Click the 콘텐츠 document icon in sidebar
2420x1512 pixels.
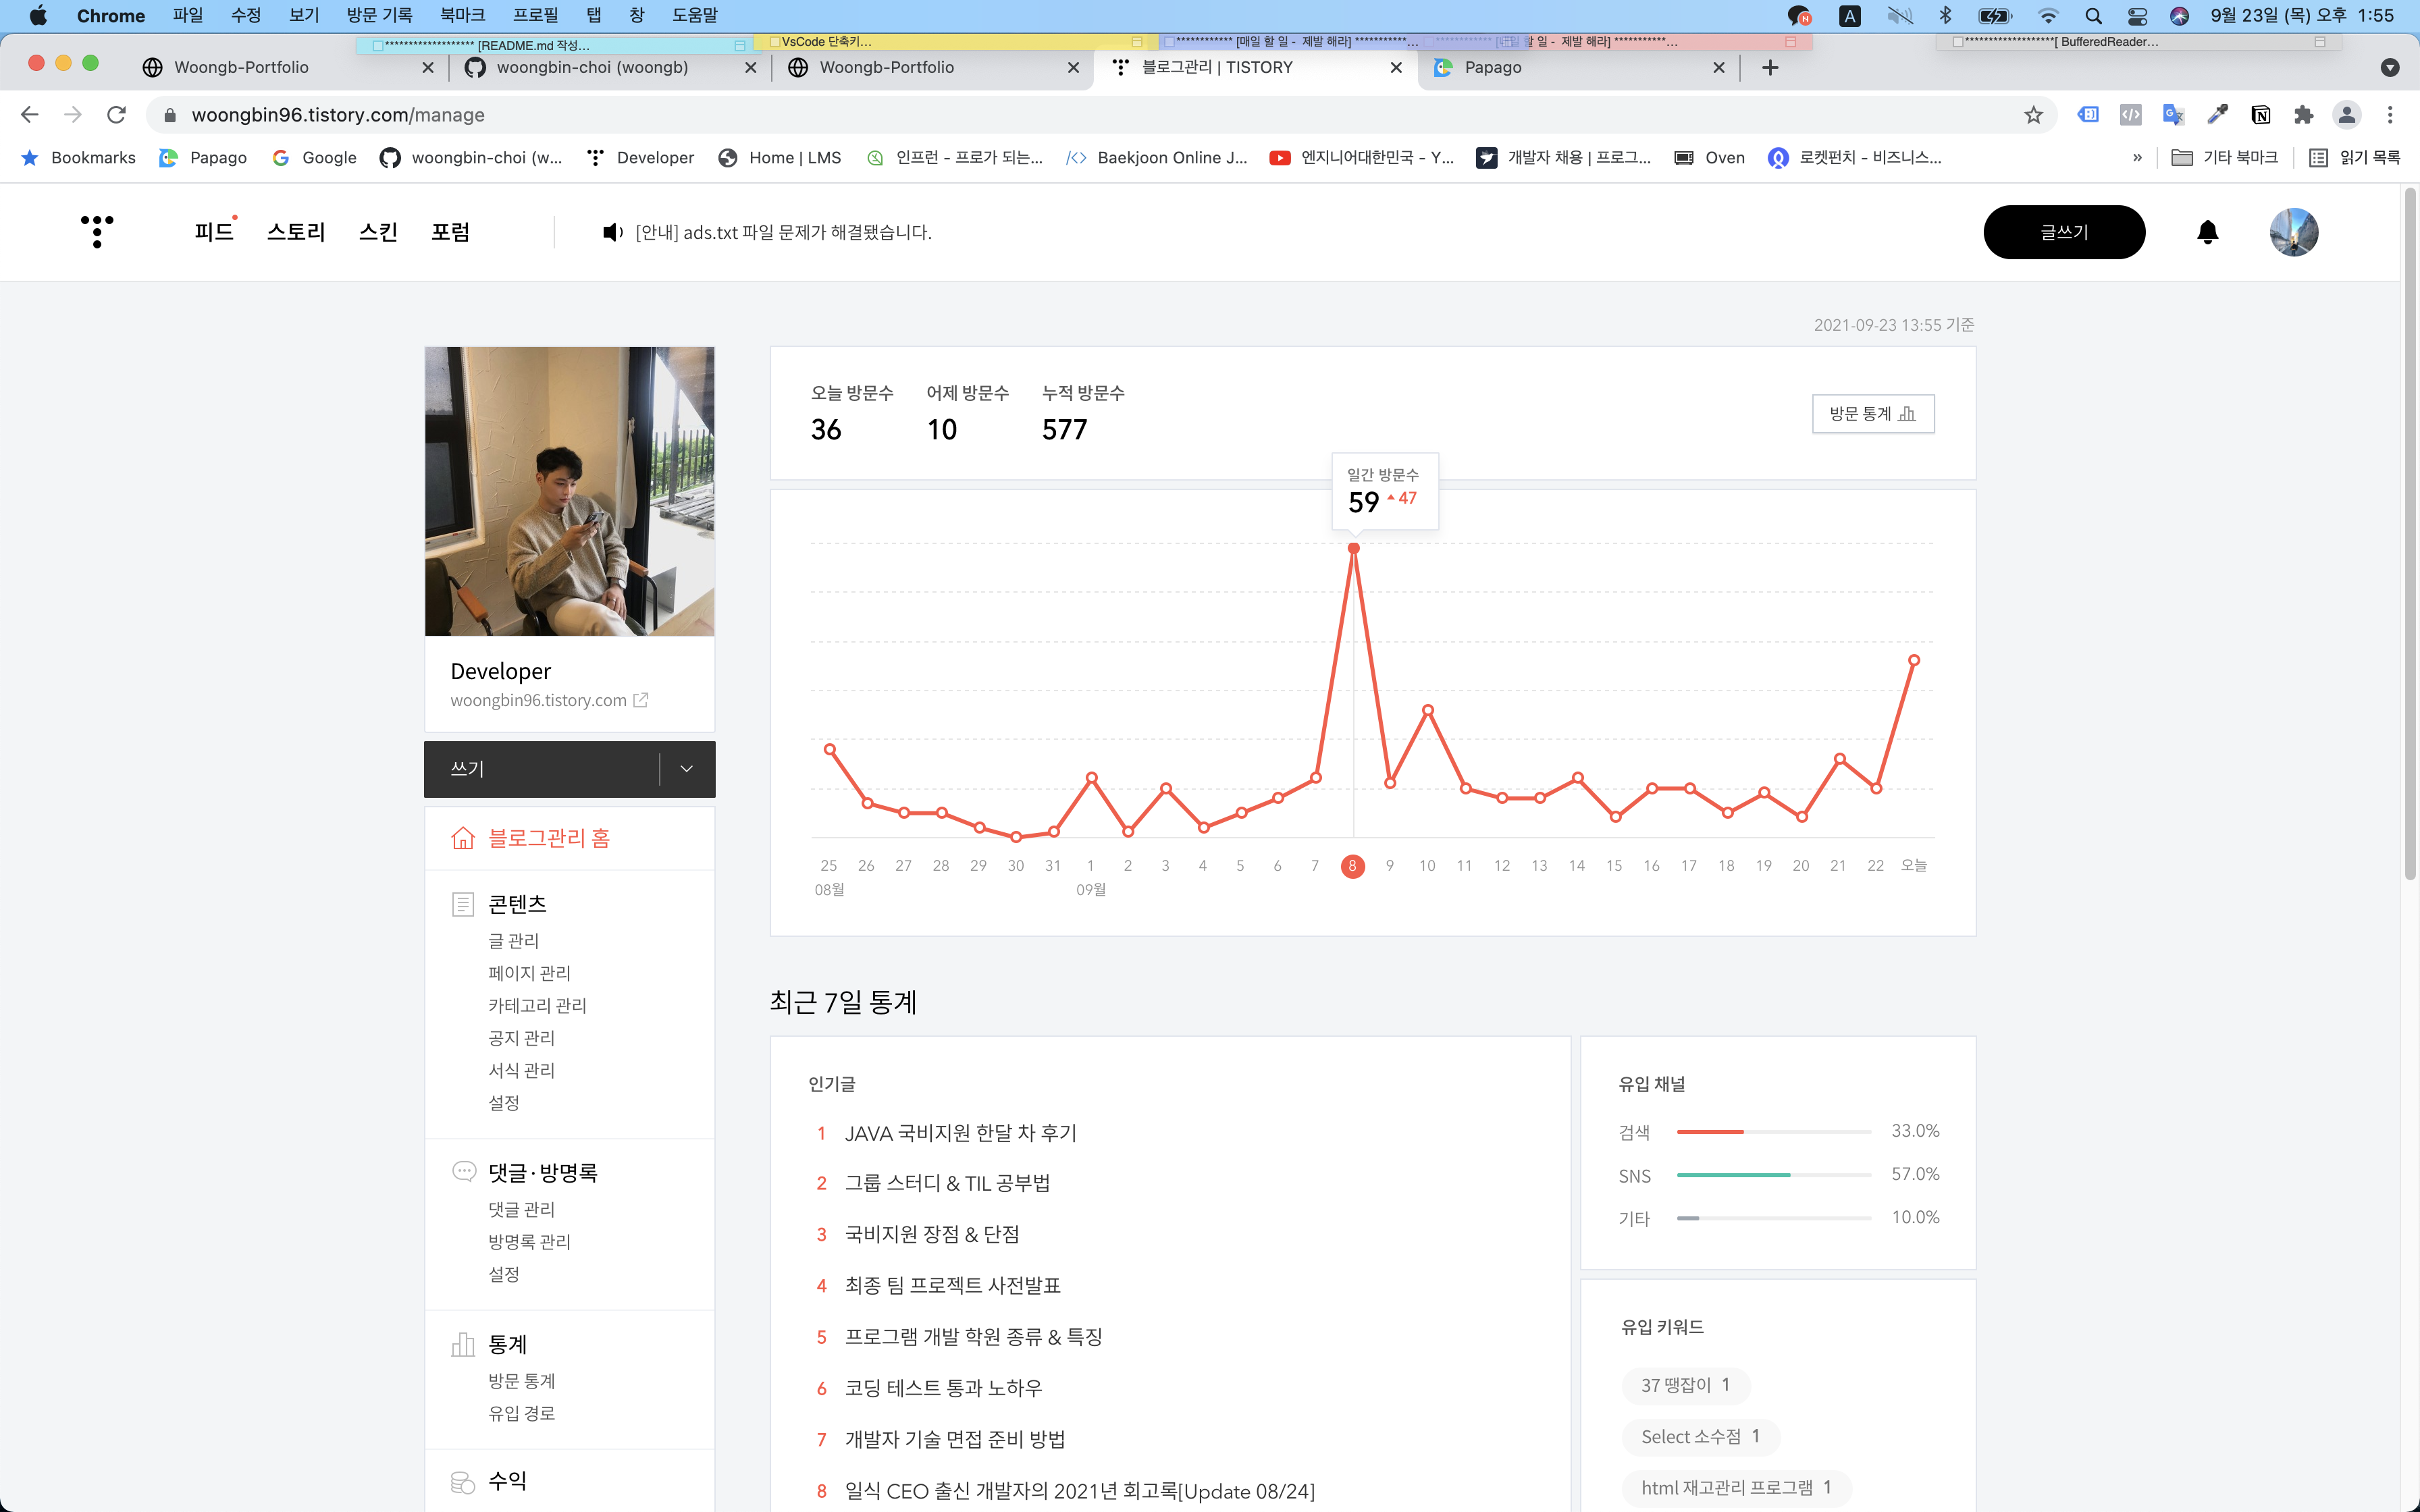tap(463, 903)
